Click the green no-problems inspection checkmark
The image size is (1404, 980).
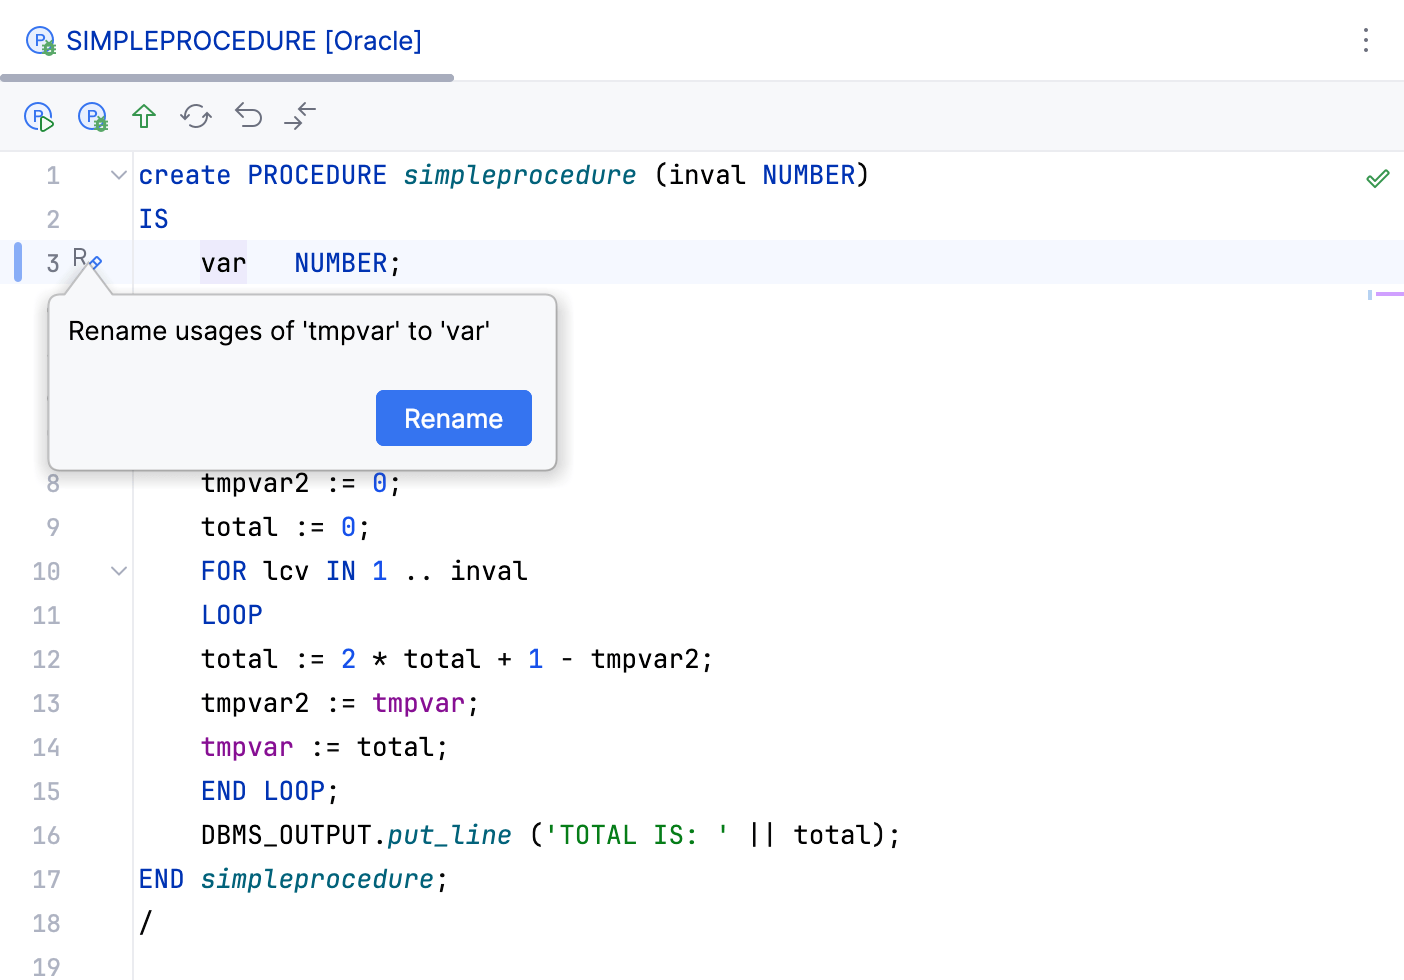pos(1377,177)
